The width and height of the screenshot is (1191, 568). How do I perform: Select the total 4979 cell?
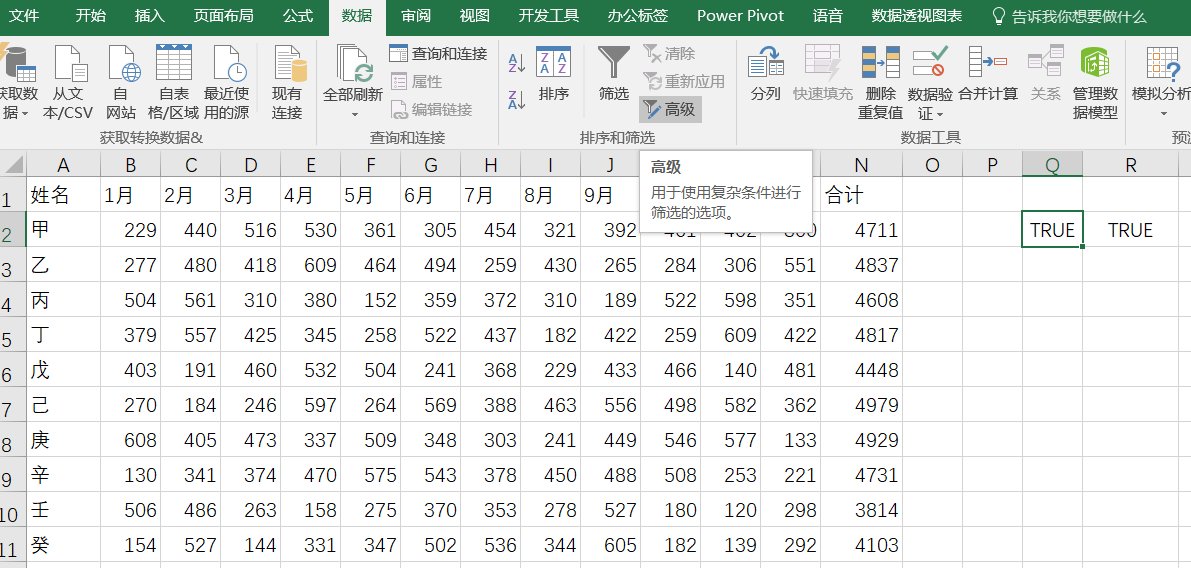pyautogui.click(x=861, y=405)
